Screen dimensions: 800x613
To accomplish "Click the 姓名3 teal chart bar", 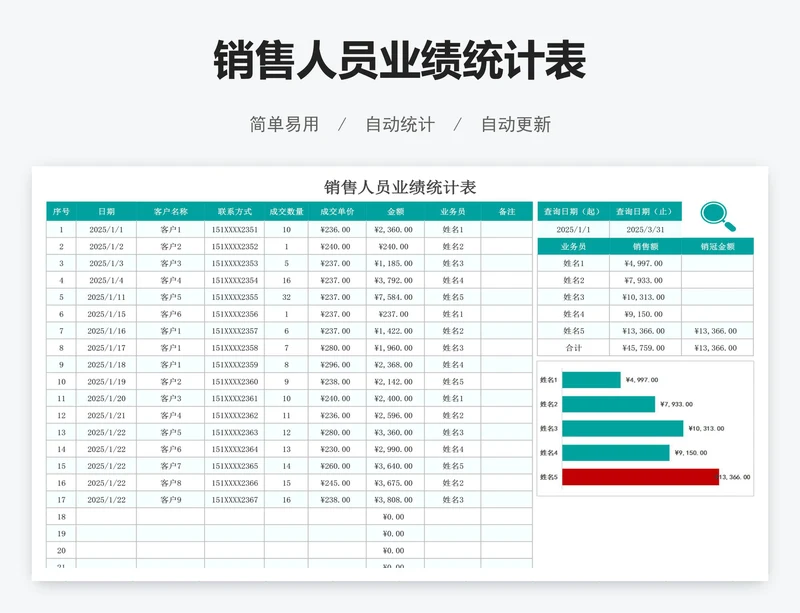I will [x=622, y=428].
